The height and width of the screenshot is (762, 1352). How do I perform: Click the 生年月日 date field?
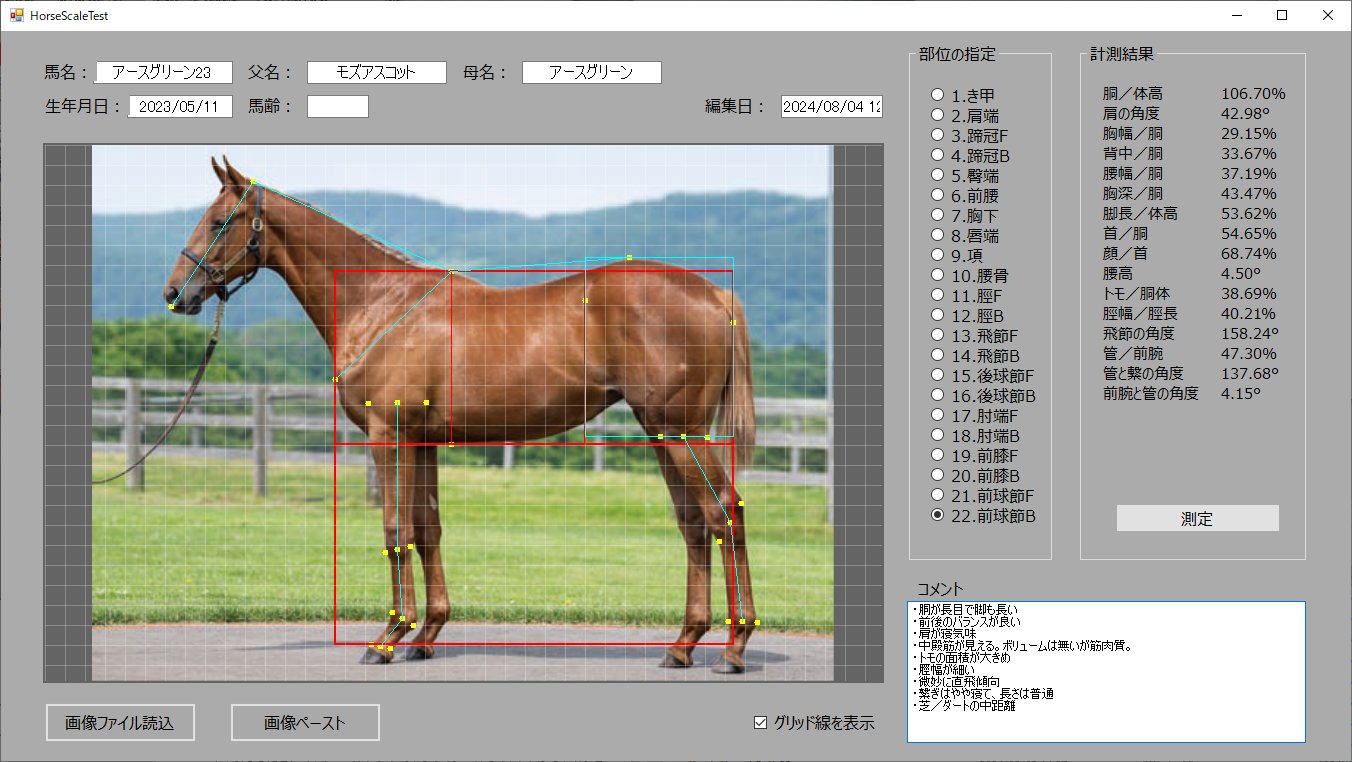click(181, 107)
